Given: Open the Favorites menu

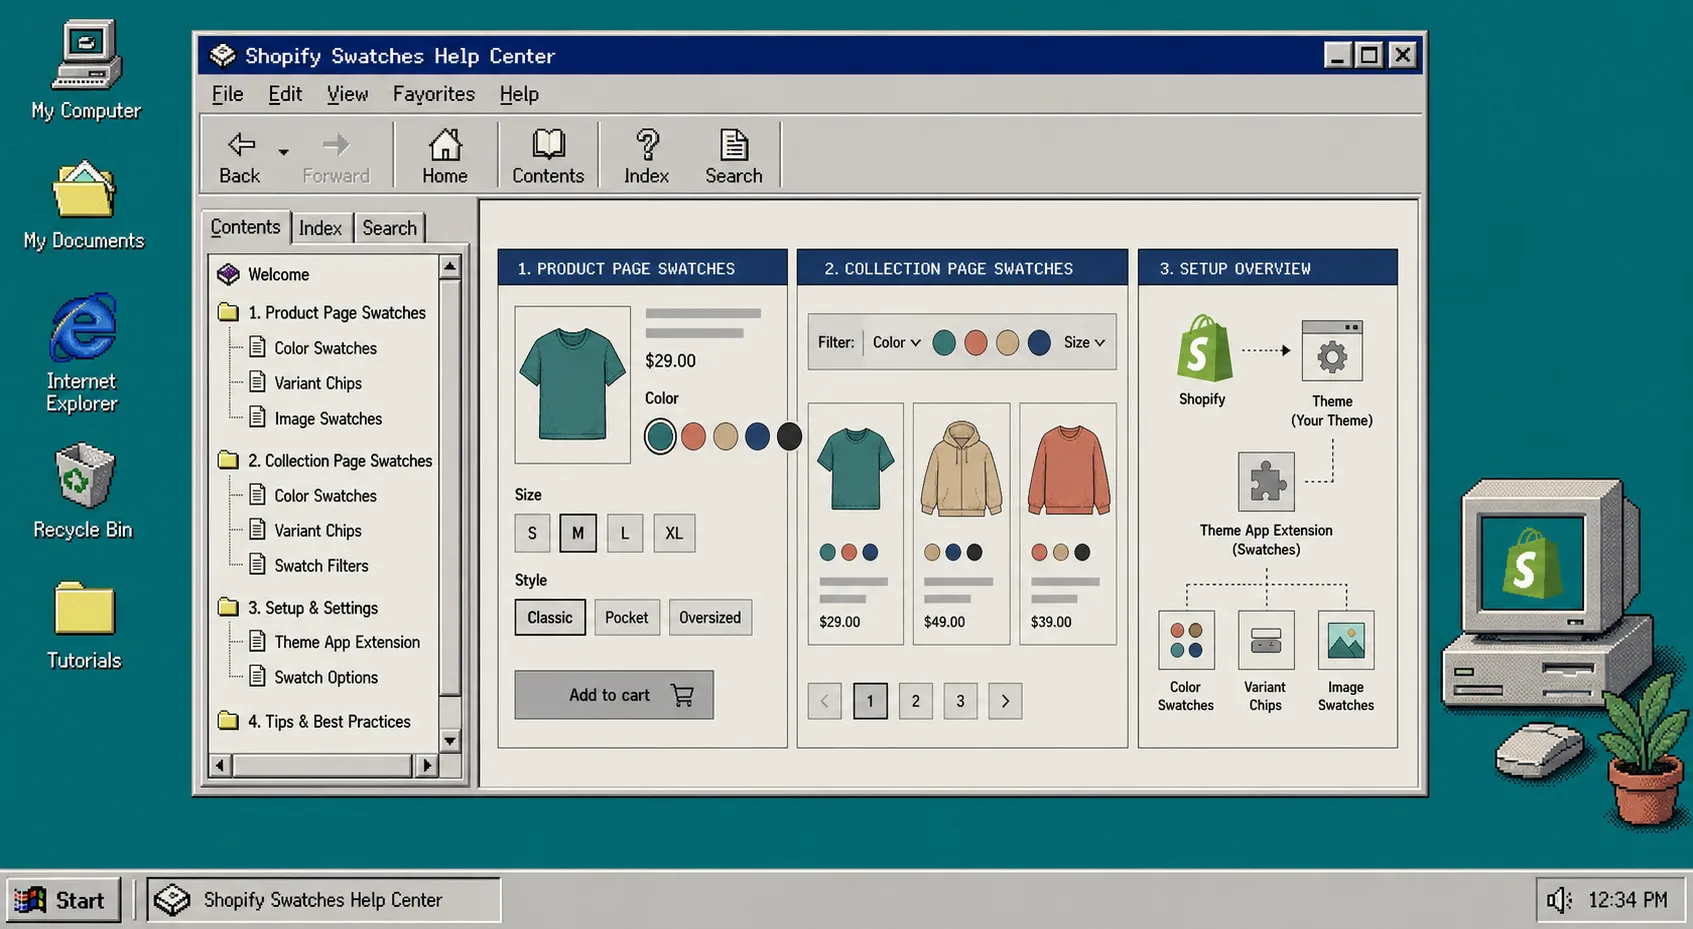Looking at the screenshot, I should coord(434,94).
